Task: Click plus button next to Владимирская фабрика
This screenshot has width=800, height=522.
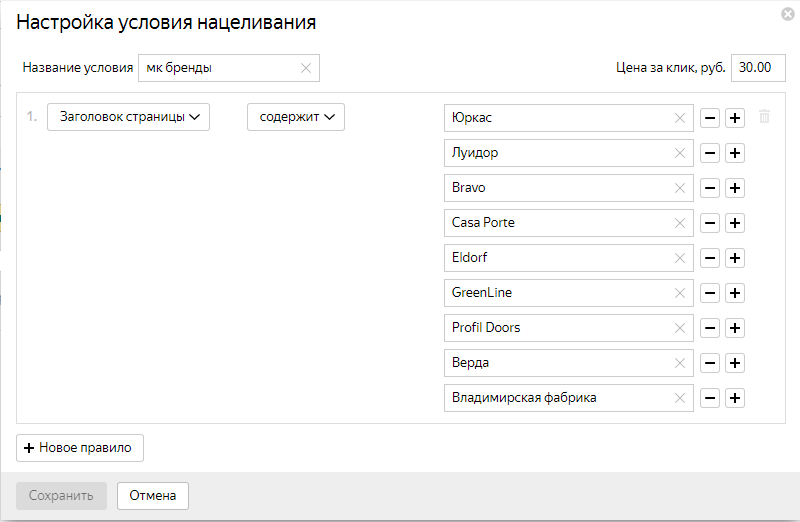Action: [734, 398]
